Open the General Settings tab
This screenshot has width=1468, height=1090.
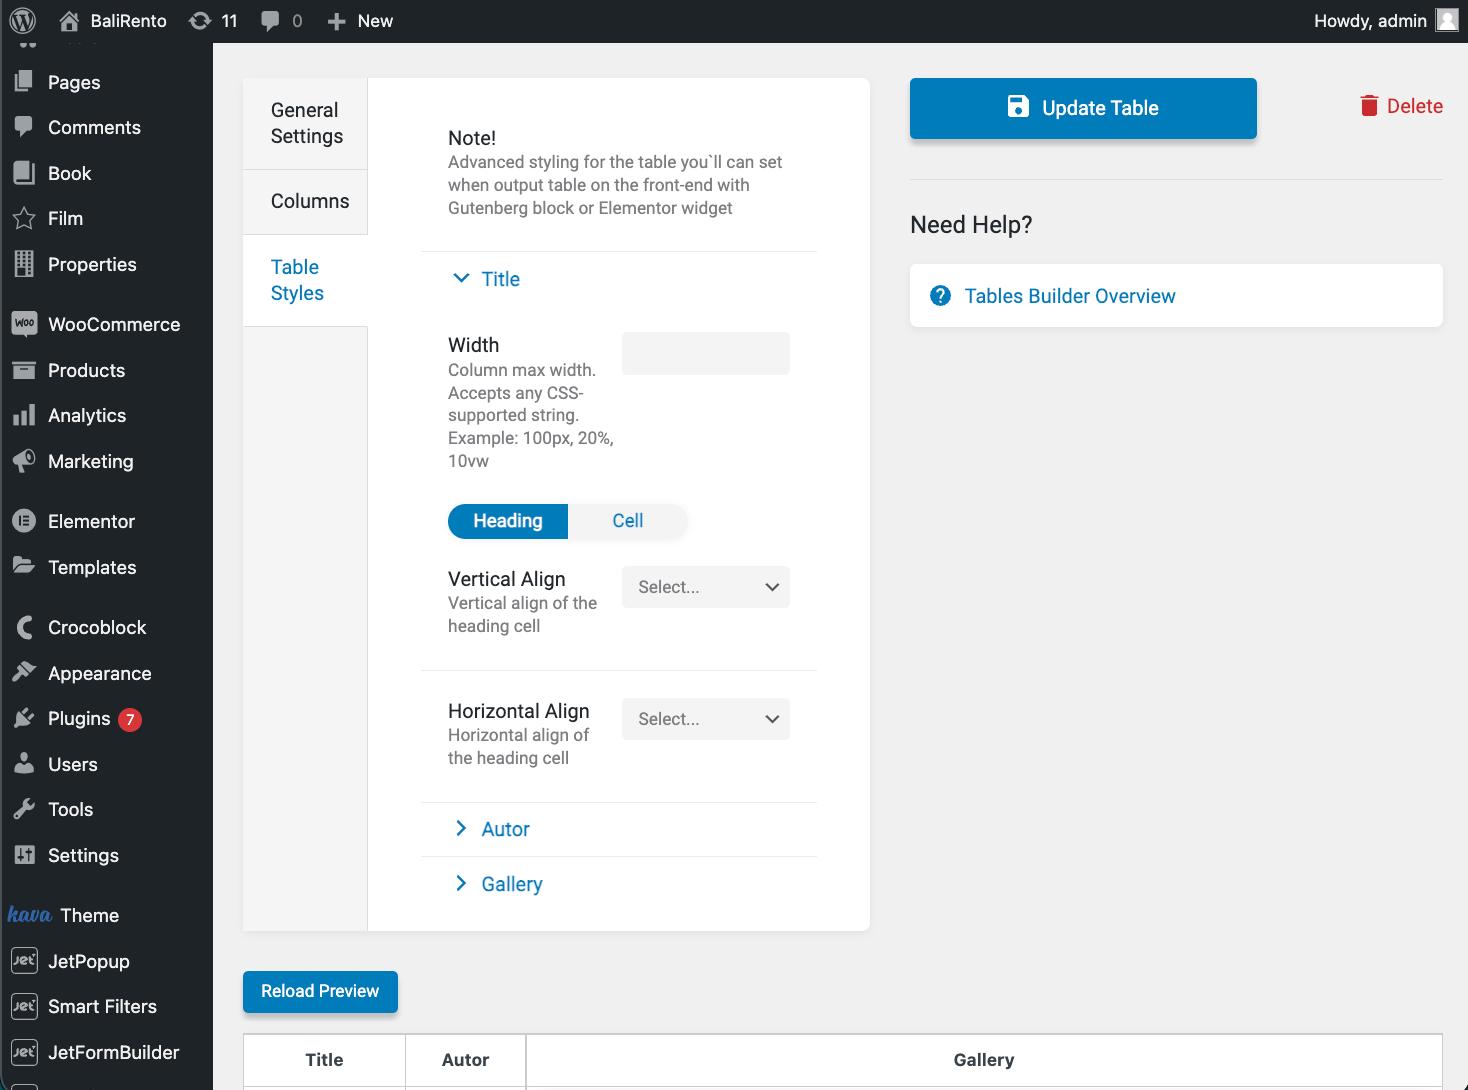[x=305, y=123]
